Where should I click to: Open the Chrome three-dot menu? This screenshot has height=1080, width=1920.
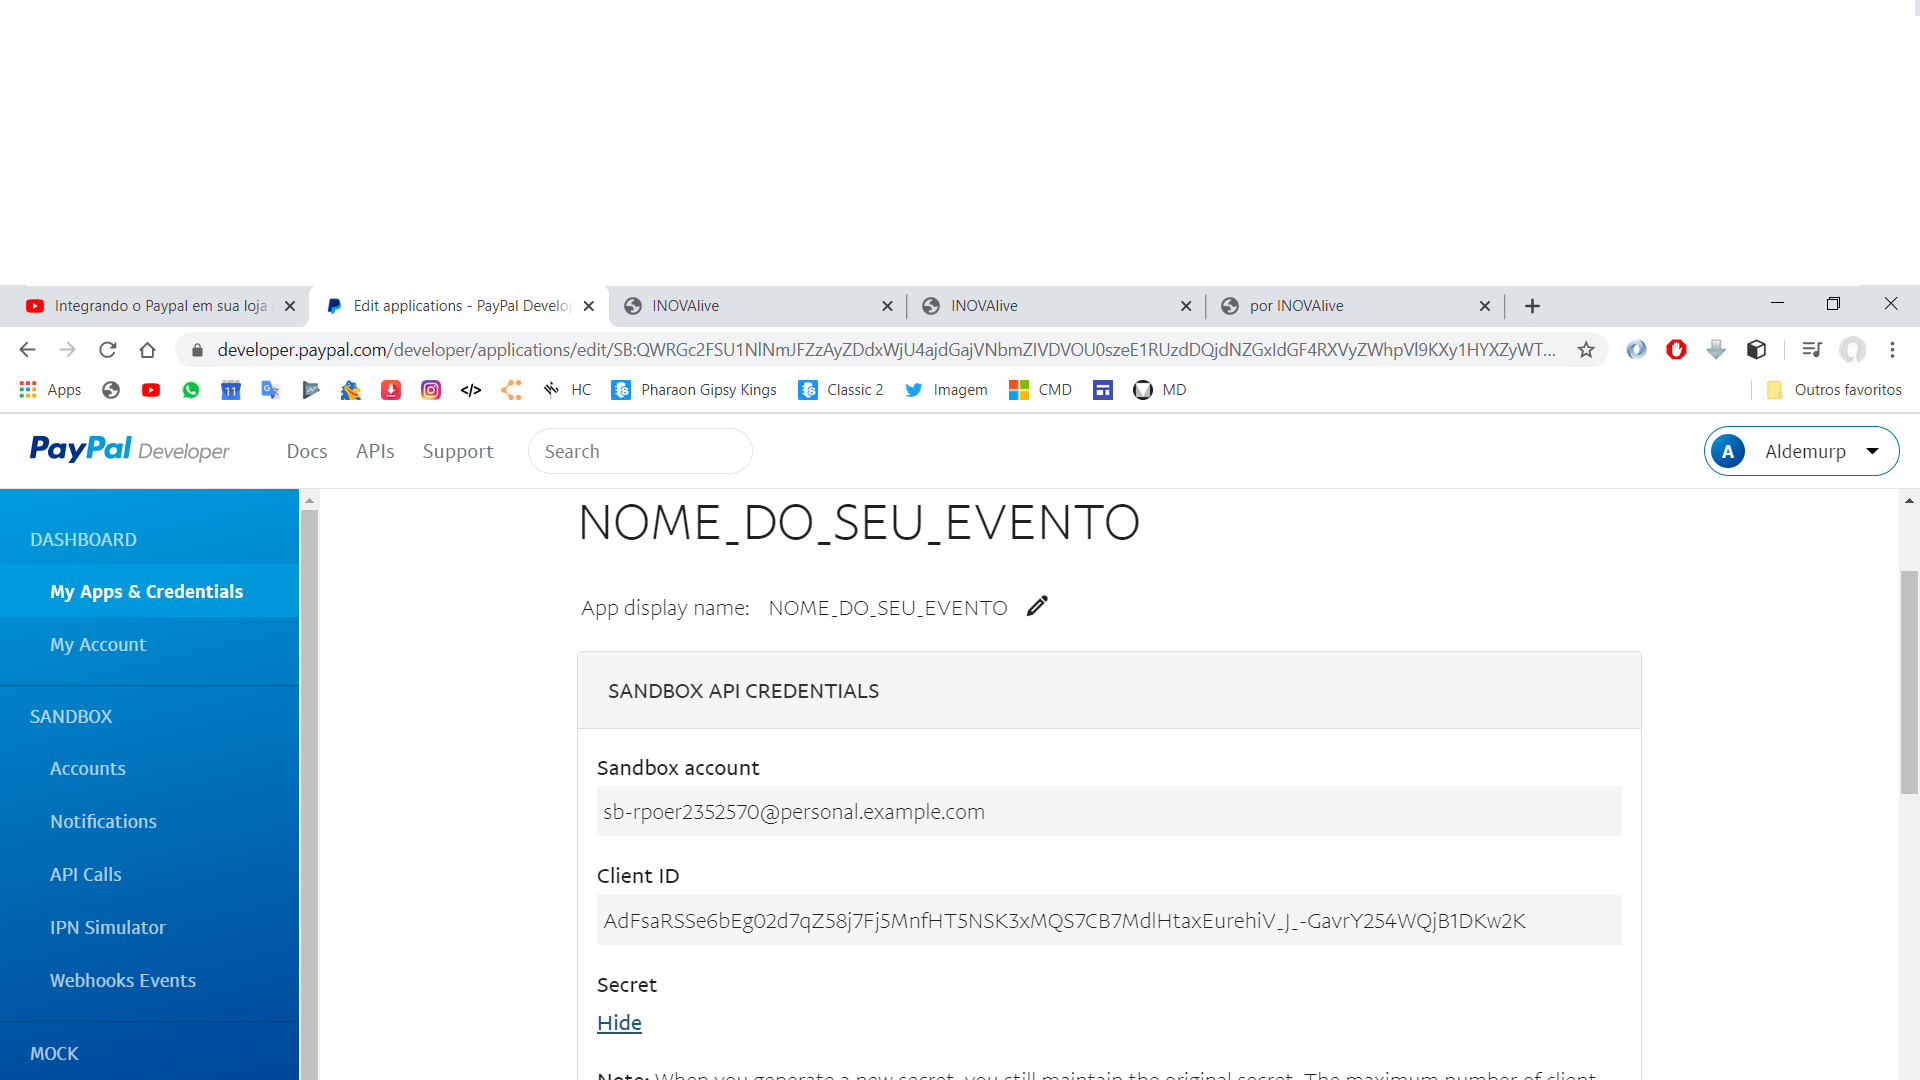click(x=1892, y=350)
